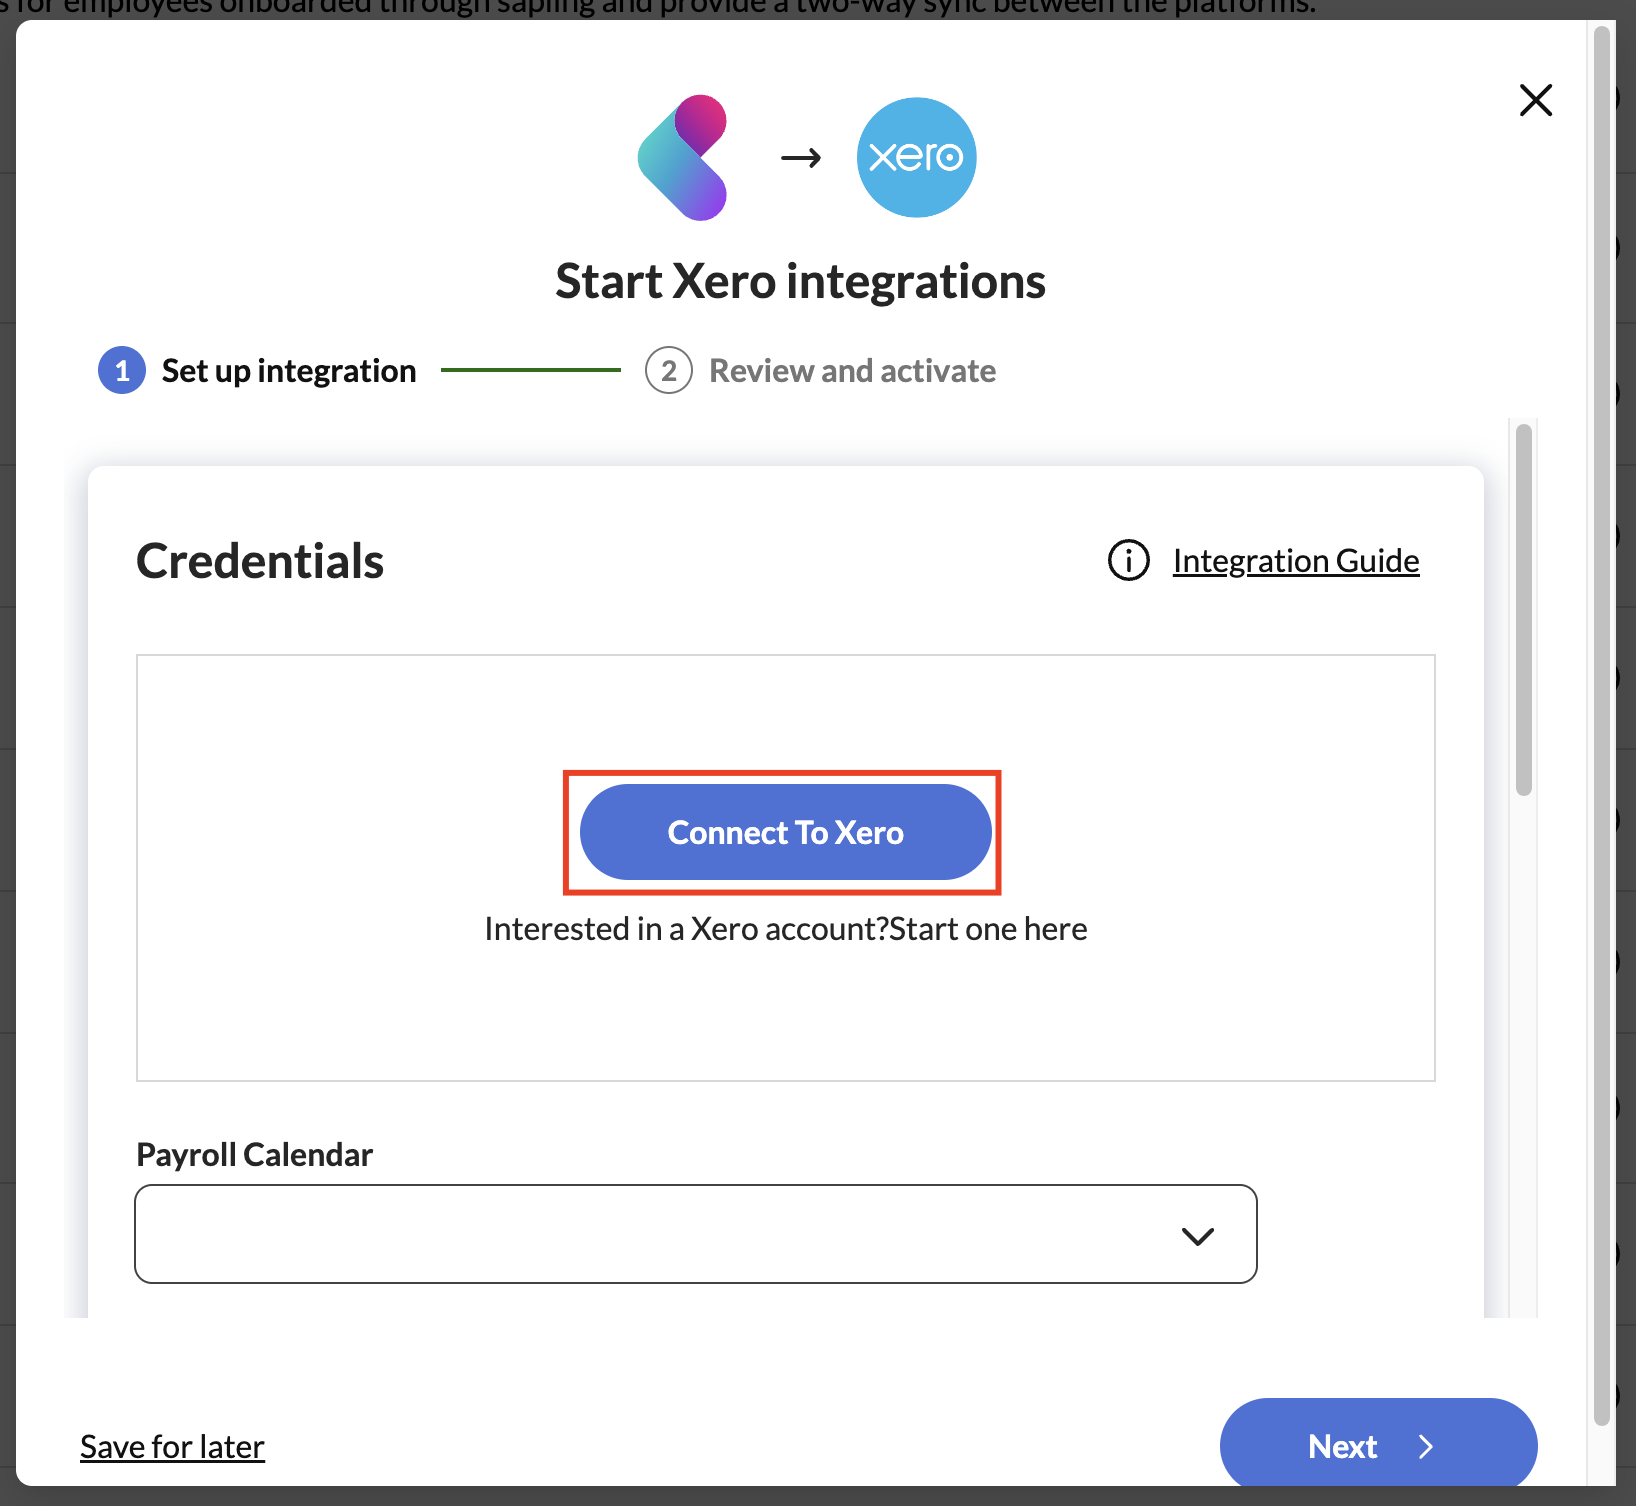Select the step 1 number circle
The image size is (1636, 1506).
pyautogui.click(x=122, y=371)
